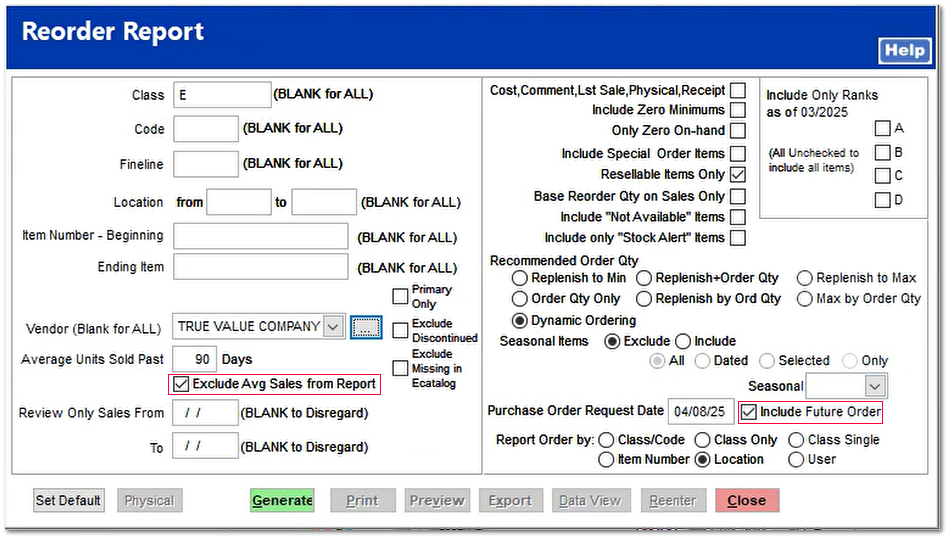Toggle Include "Not Available" Items checkbox
The image size is (949, 539).
click(738, 217)
